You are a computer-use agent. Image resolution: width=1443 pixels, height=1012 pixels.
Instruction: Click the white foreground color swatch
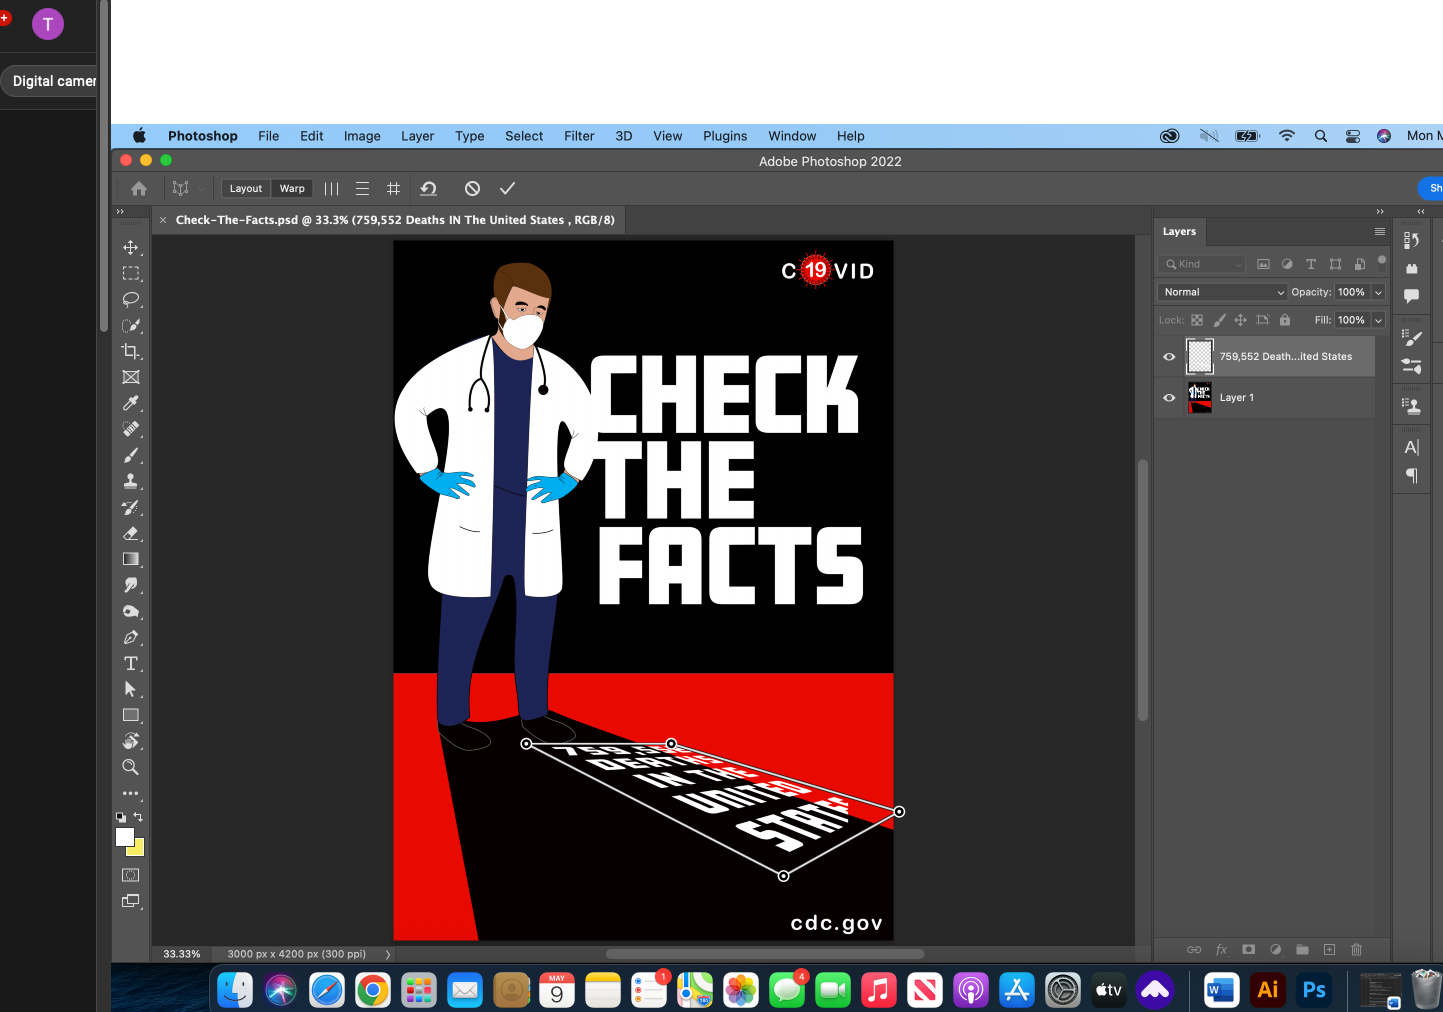(124, 837)
